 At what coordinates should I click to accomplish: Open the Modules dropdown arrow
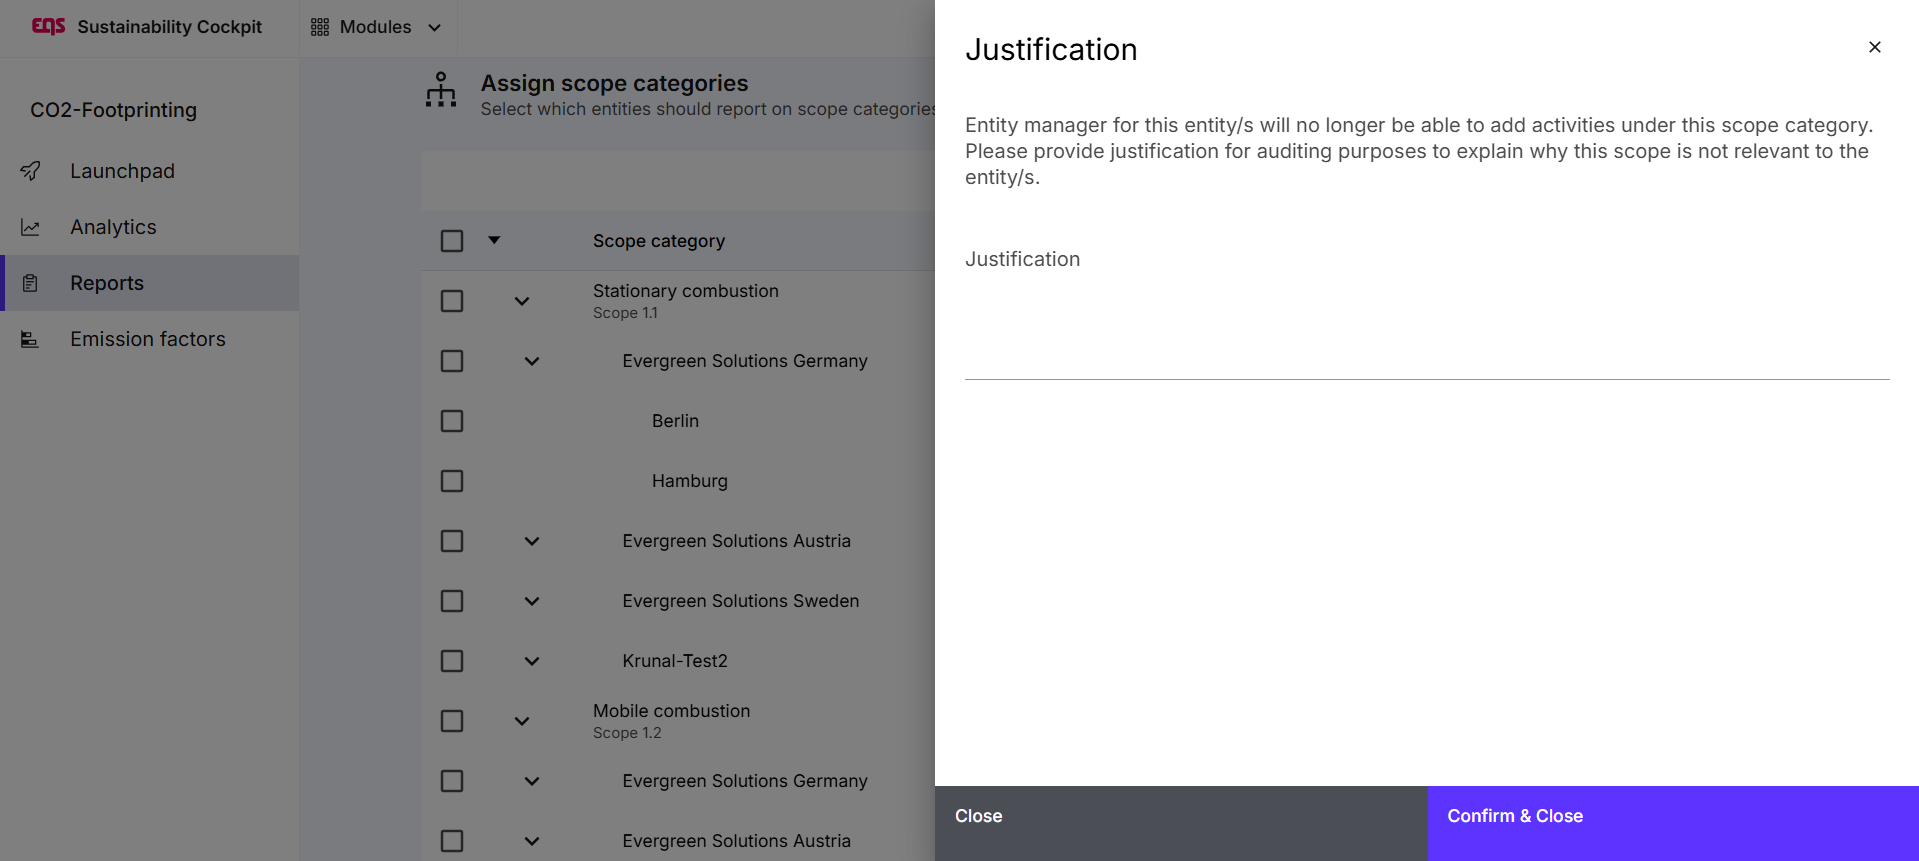(435, 27)
